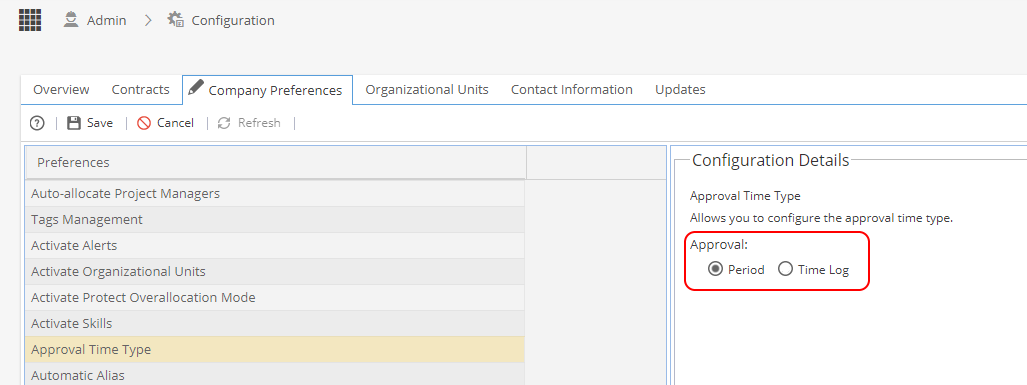
Task: Open the Contact Information tab
Action: tap(572, 90)
